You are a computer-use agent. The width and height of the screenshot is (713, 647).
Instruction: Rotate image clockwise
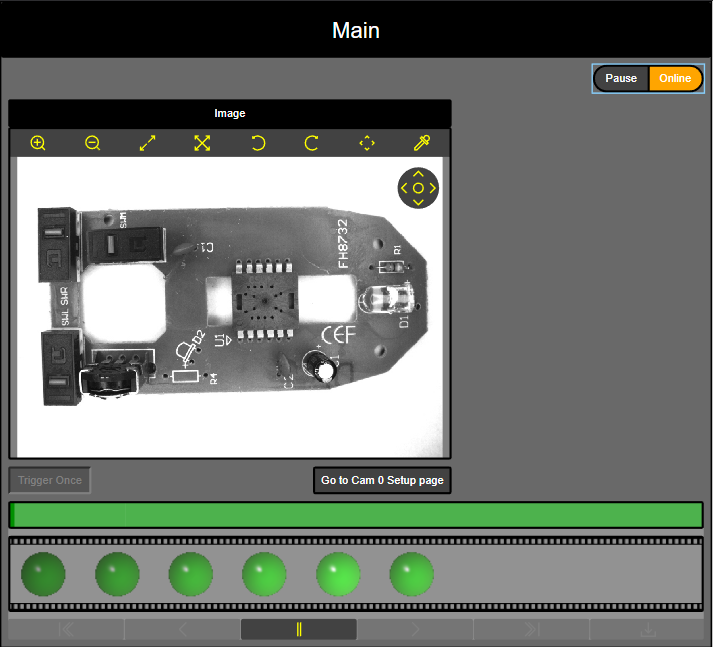click(x=312, y=143)
